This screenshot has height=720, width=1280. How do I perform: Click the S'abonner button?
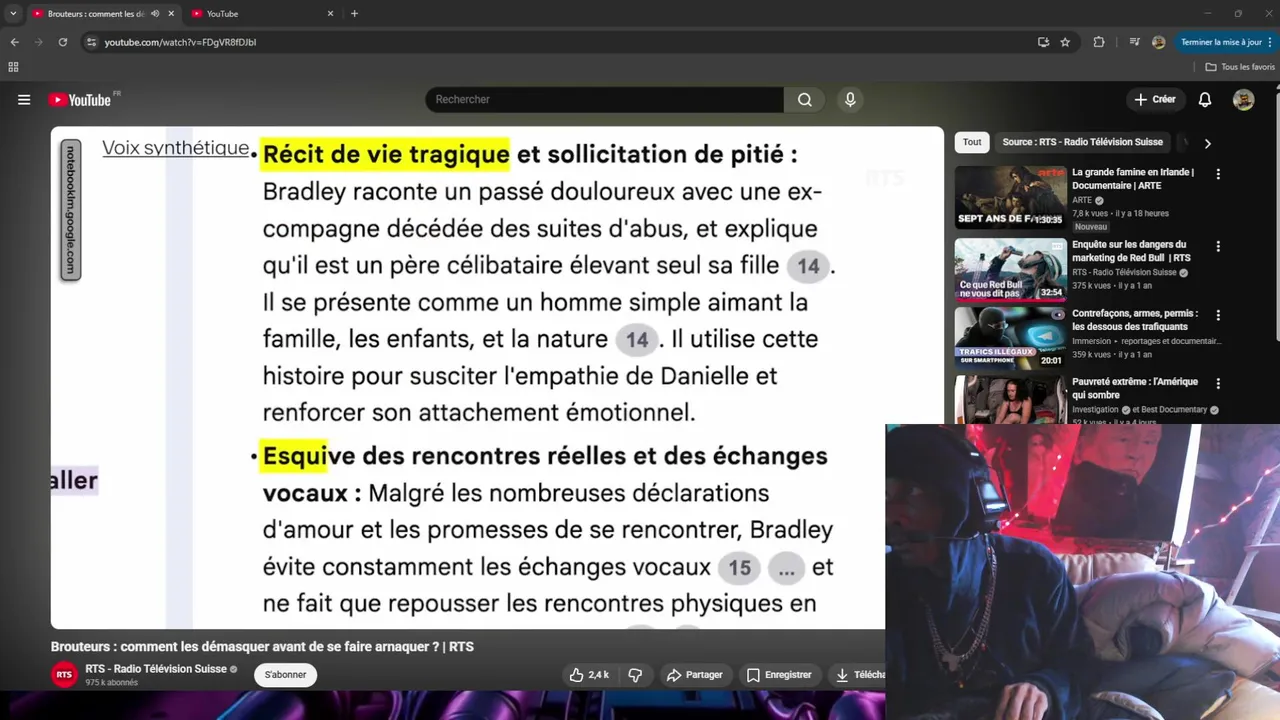point(285,675)
